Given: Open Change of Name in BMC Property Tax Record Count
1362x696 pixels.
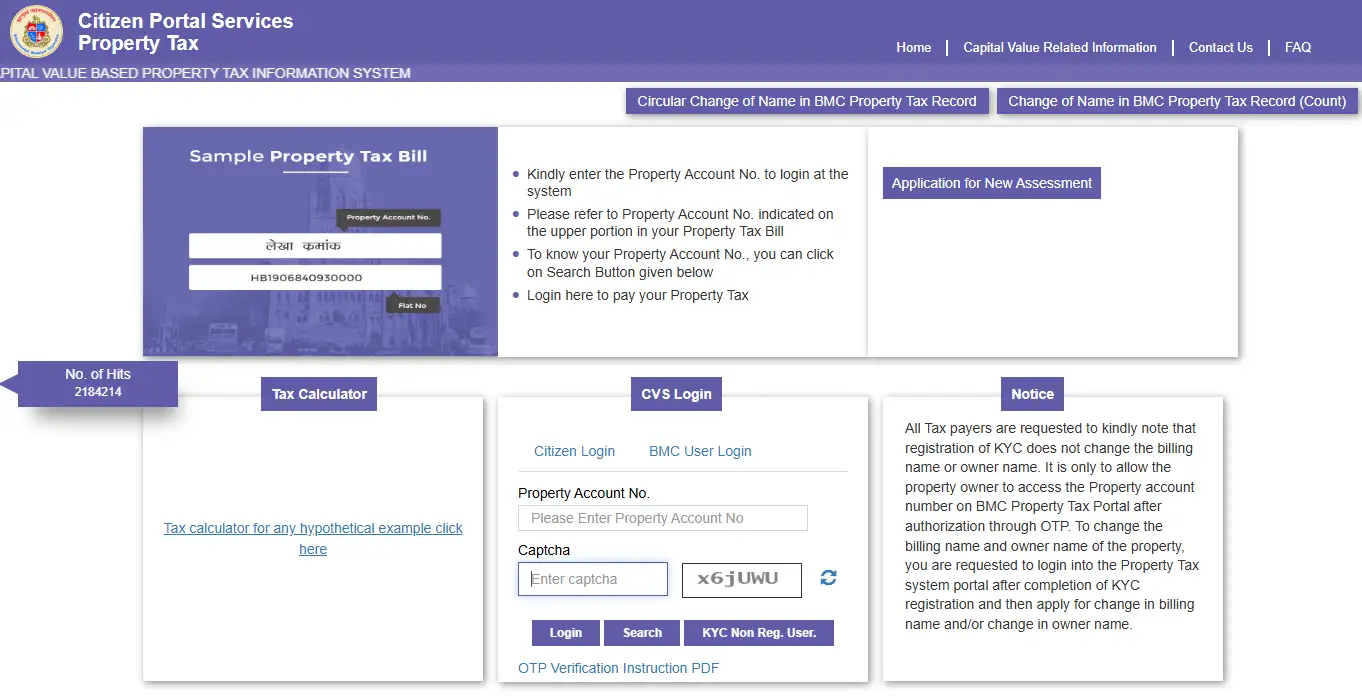Looking at the screenshot, I should pos(1176,101).
